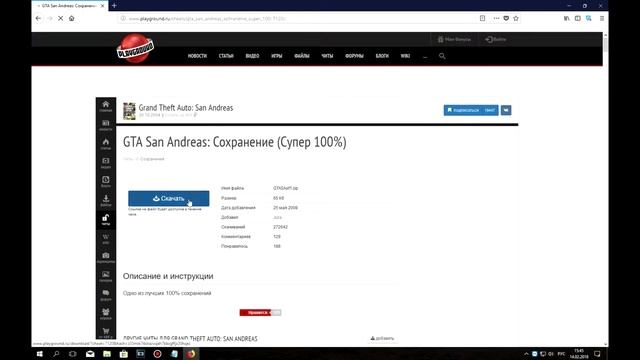This screenshot has width=640, height=360.
Task: Click the browser back arrow
Action: click(38, 18)
